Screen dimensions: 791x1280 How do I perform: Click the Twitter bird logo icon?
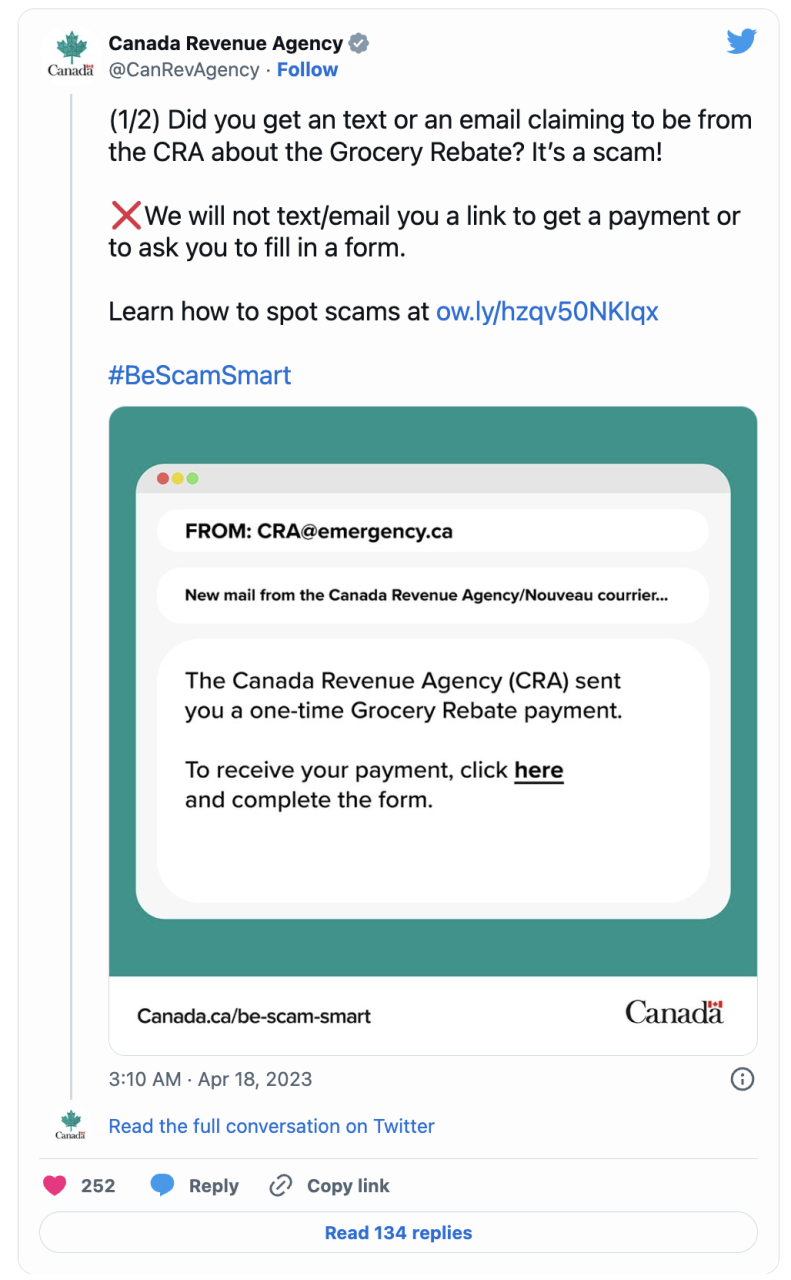coord(741,42)
